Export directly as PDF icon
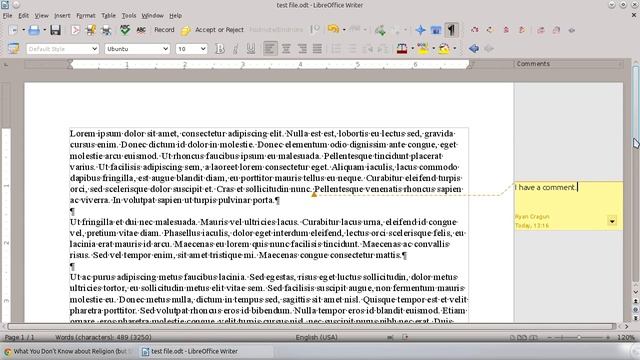 [75, 30]
